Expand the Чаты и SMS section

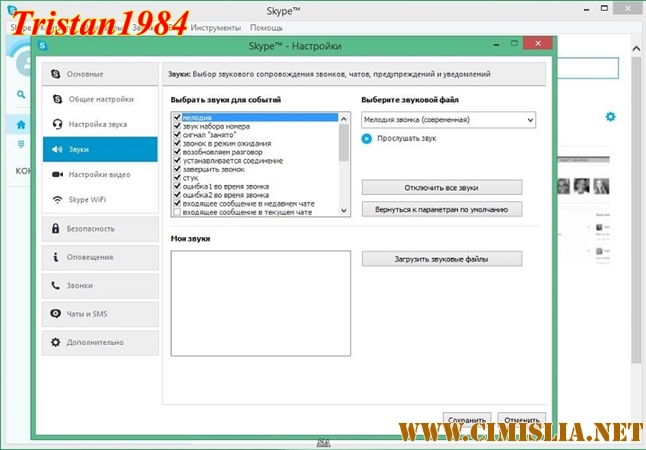[100, 313]
